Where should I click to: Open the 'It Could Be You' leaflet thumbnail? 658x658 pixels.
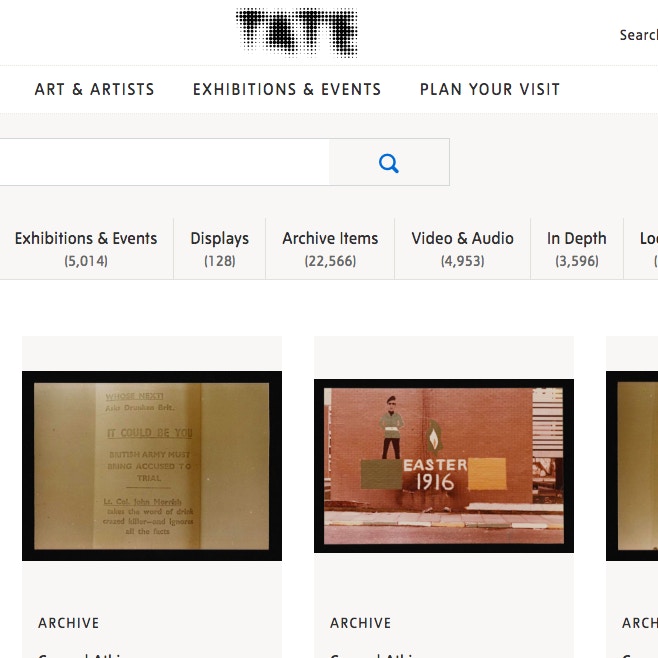click(x=152, y=465)
